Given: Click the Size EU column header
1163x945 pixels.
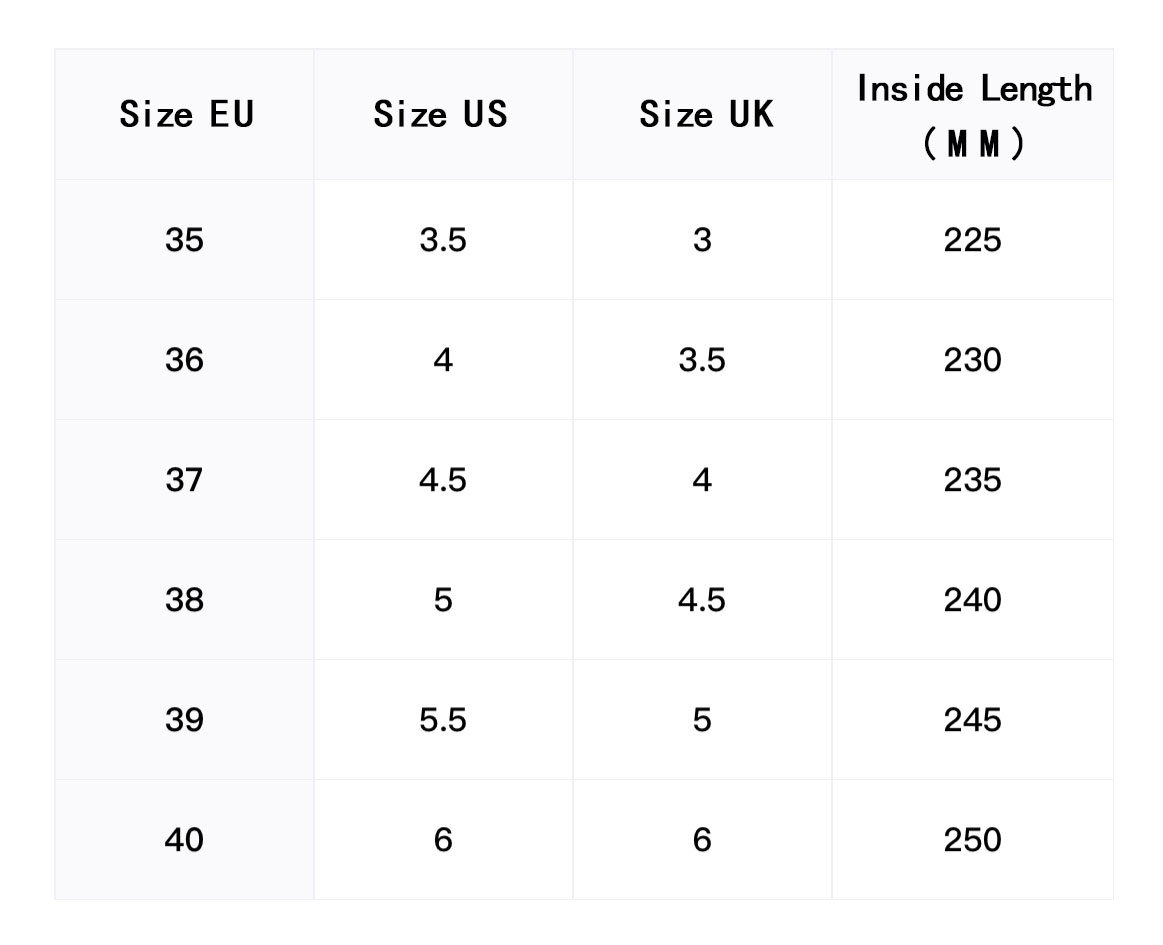Looking at the screenshot, I should point(186,114).
